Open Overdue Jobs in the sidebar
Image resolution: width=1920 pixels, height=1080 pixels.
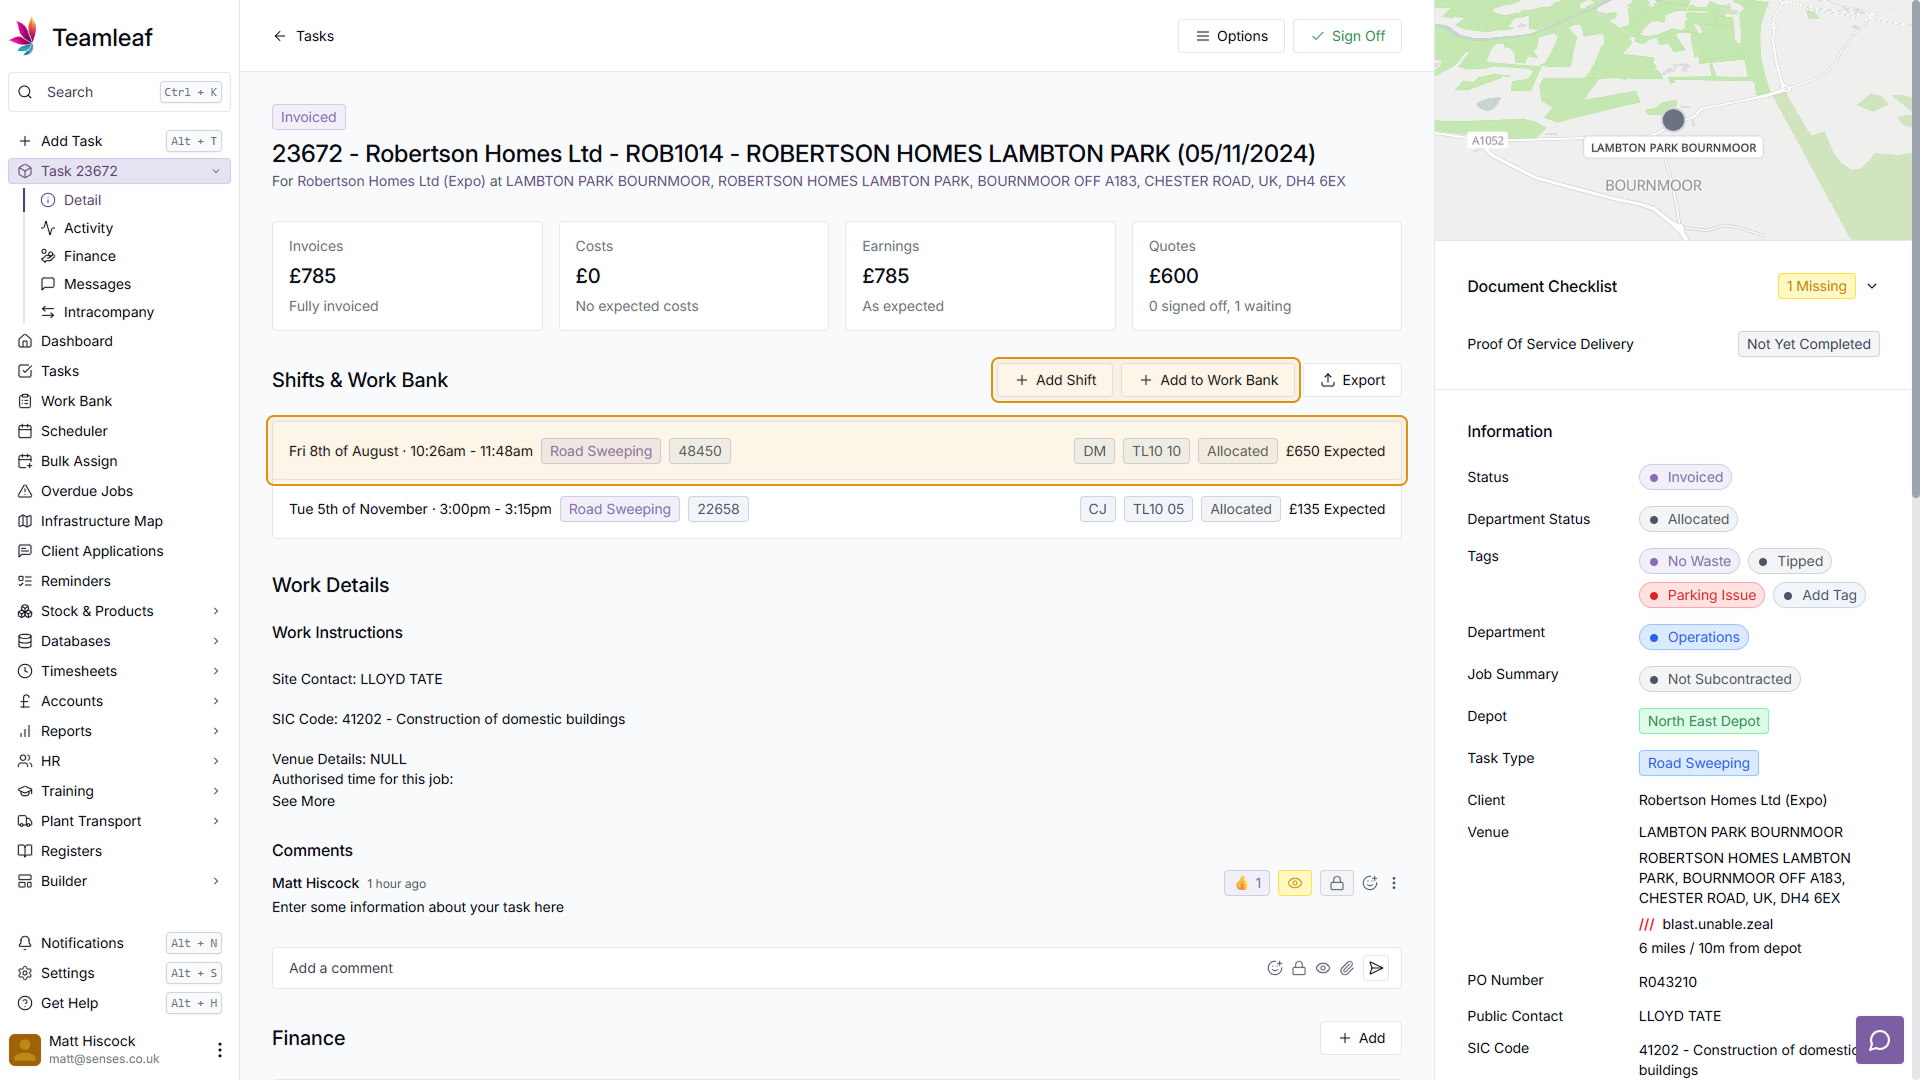click(x=120, y=491)
